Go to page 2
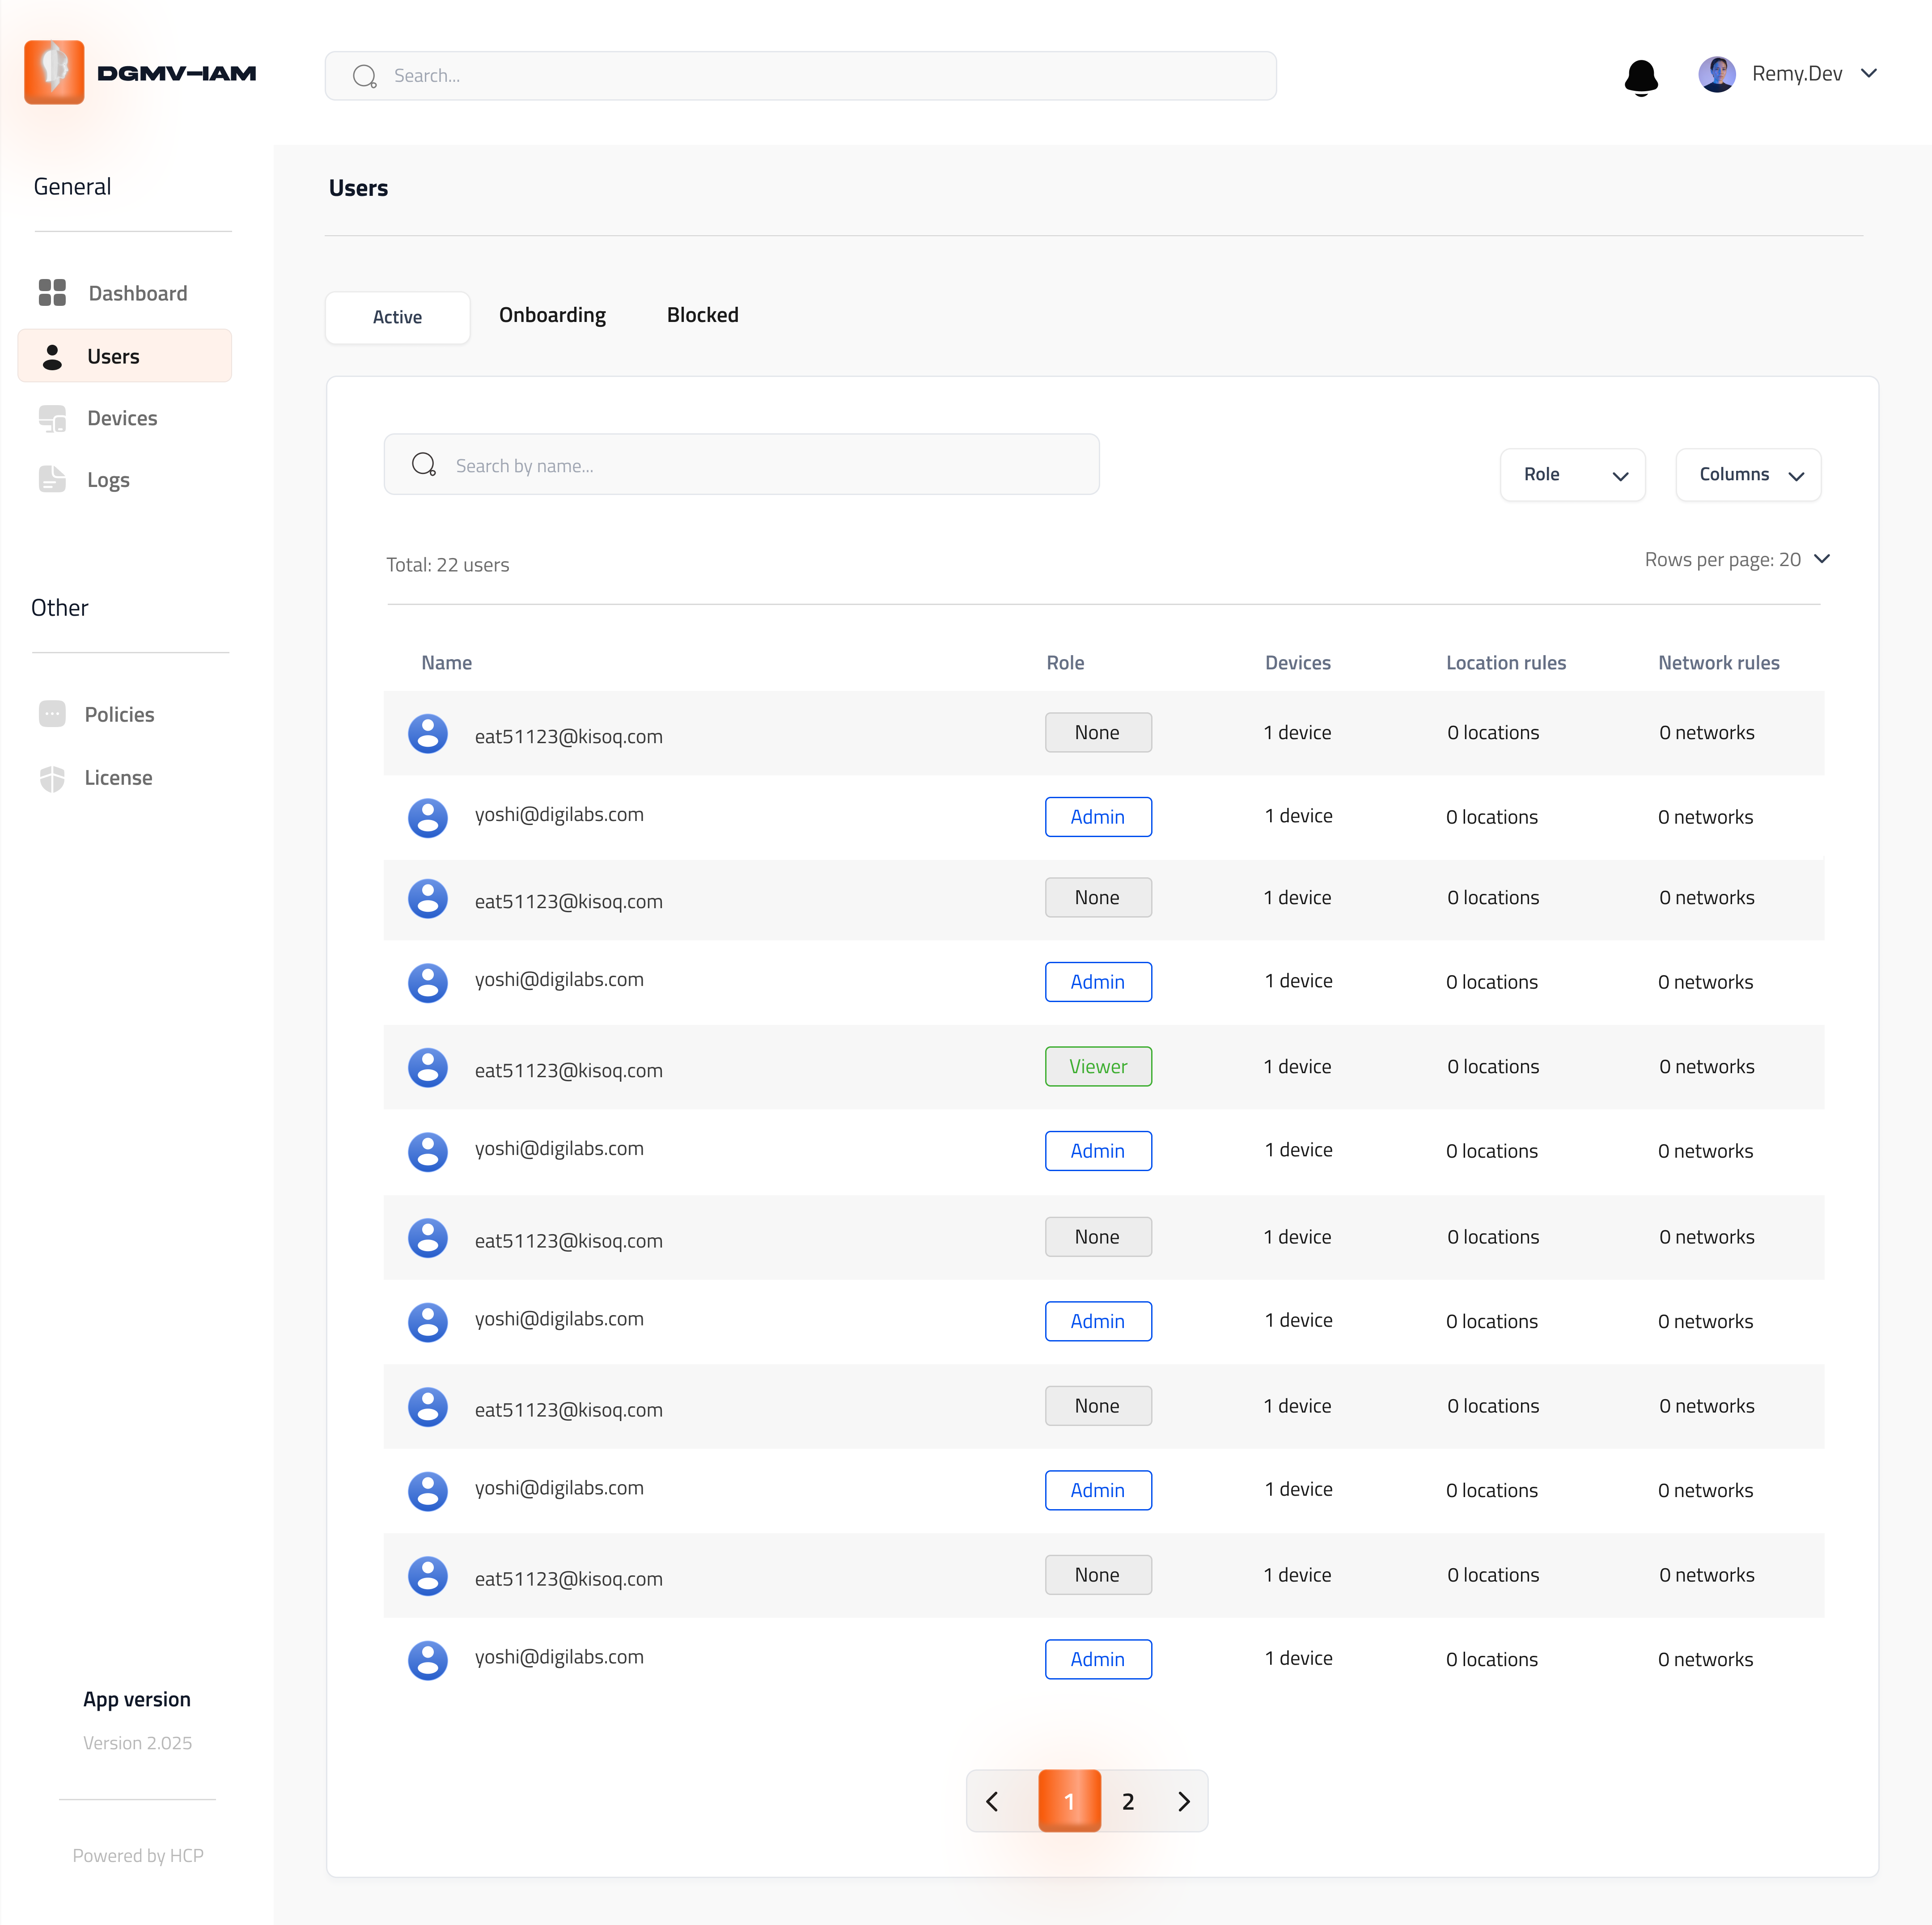The width and height of the screenshot is (1932, 1925). (1128, 1802)
